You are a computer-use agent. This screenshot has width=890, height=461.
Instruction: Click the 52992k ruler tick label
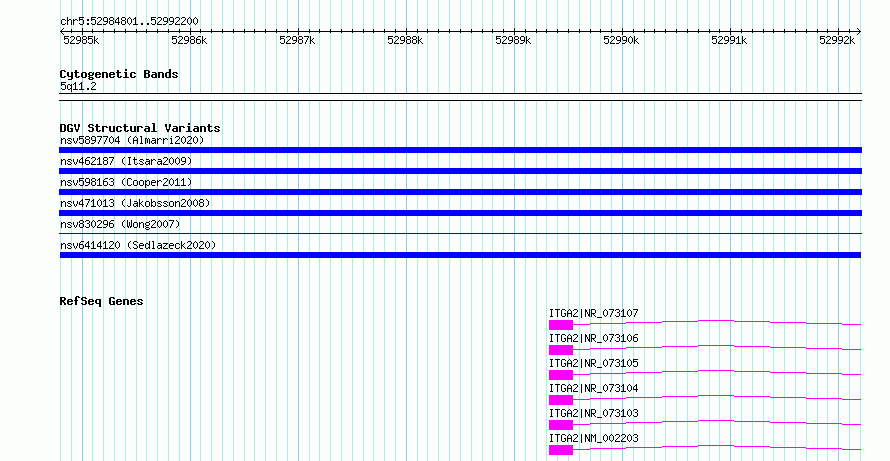[x=837, y=40]
